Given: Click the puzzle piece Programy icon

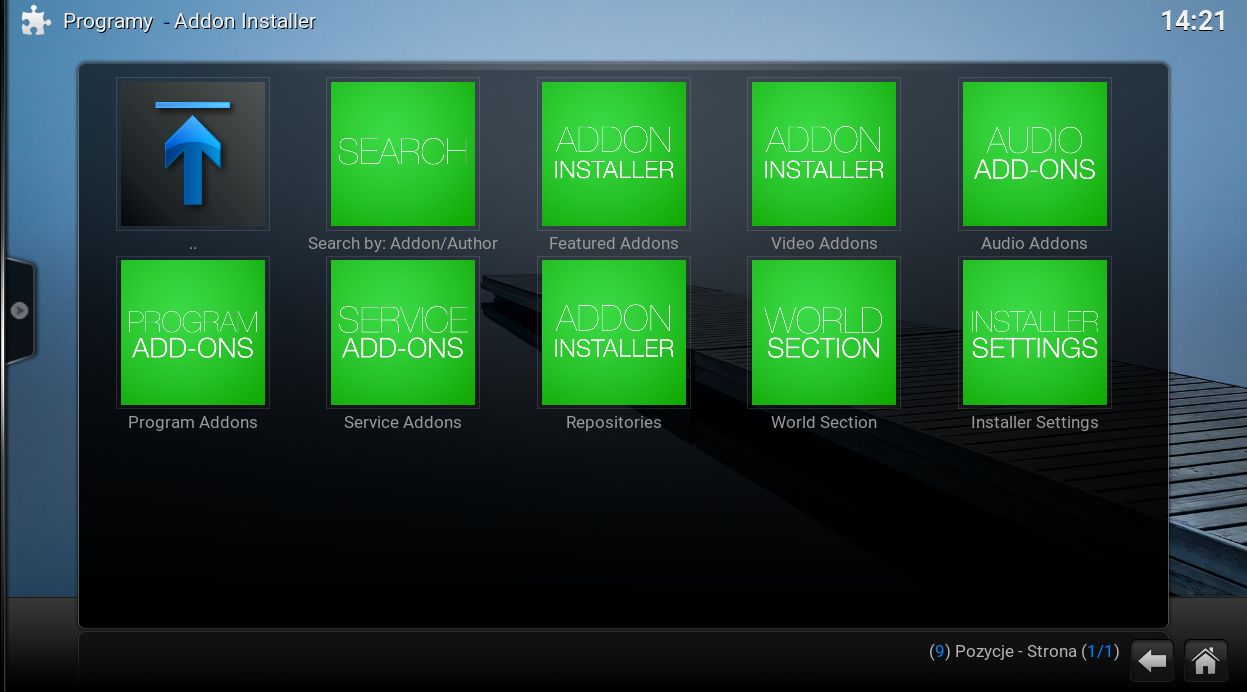Looking at the screenshot, I should tap(36, 21).
